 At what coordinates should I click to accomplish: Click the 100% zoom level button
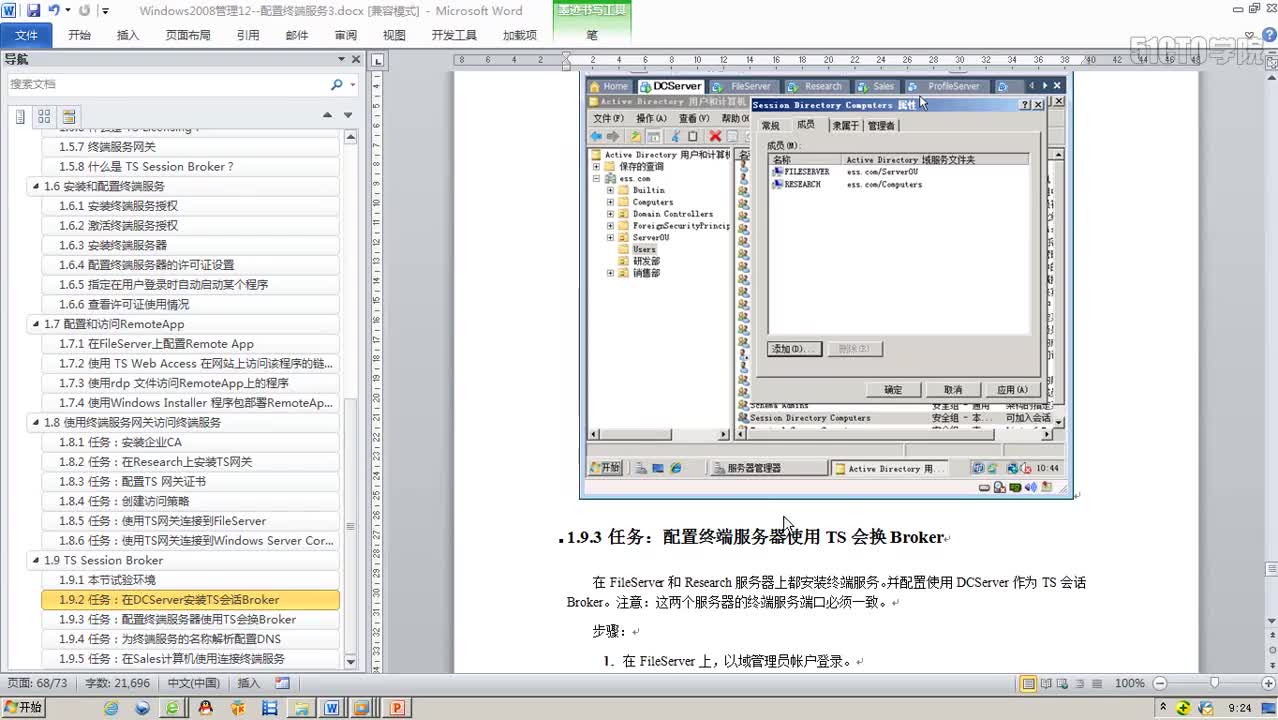1129,684
